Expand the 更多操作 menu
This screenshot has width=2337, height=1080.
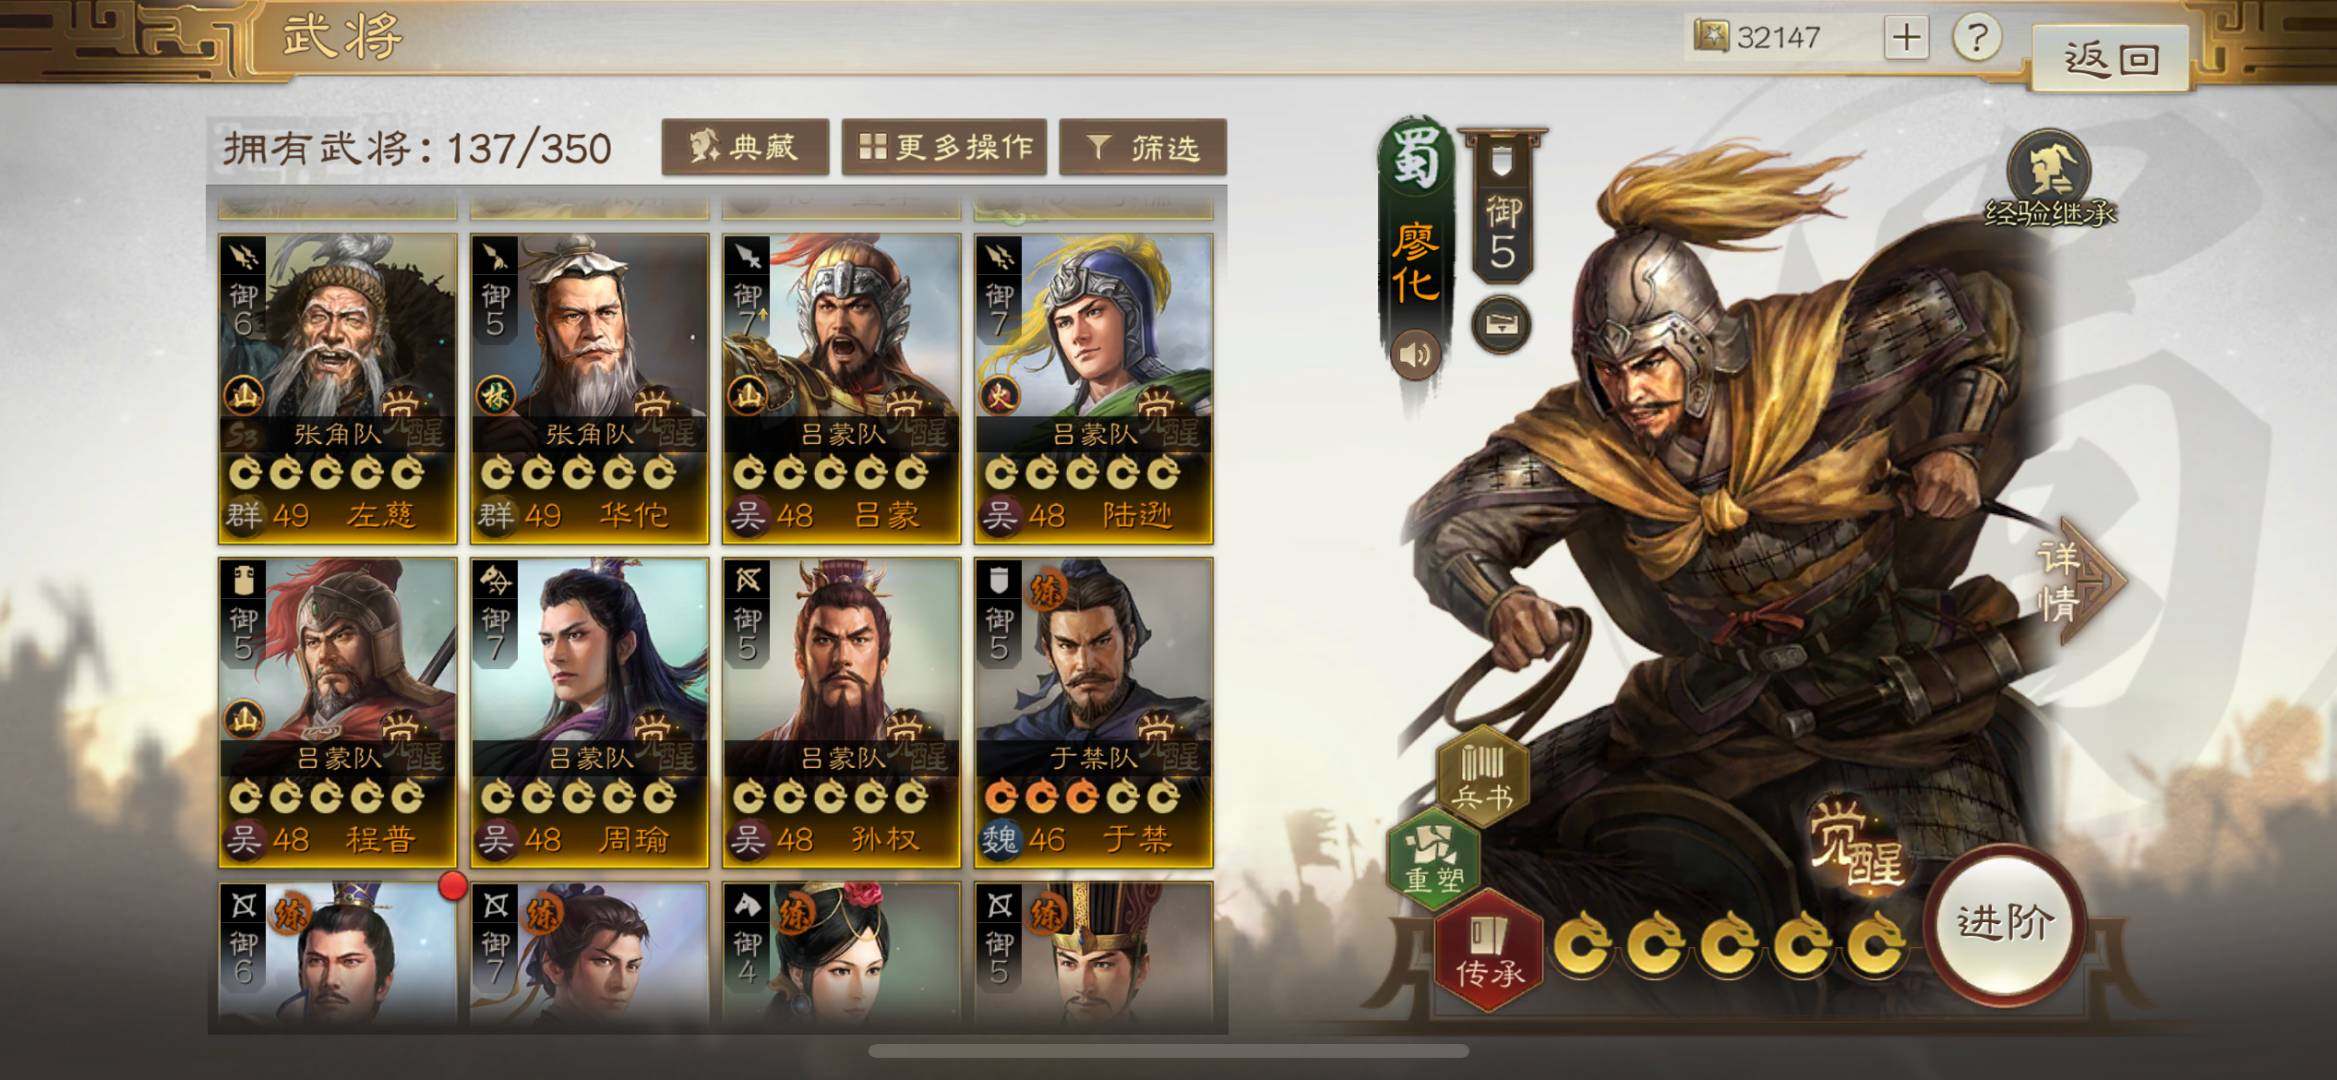pos(944,148)
